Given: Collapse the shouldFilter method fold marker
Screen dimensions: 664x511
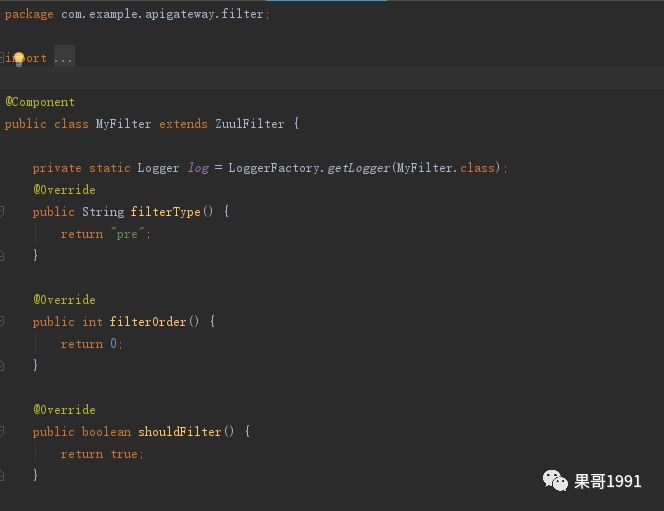Looking at the screenshot, I should [2, 431].
